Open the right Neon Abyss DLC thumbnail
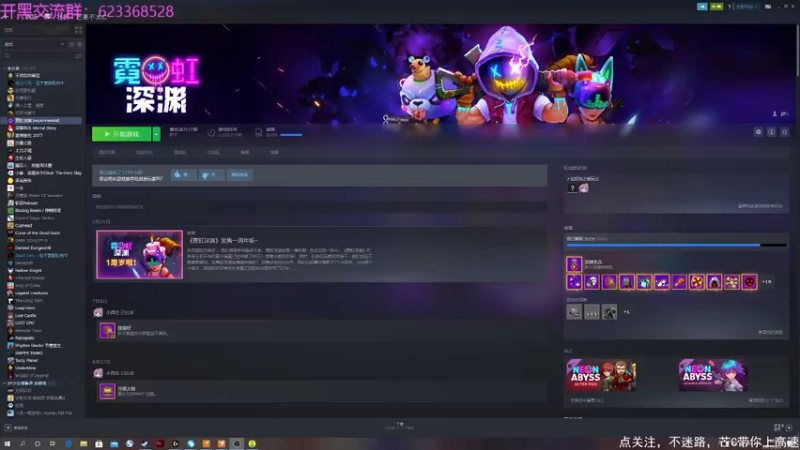800x450 pixels. pyautogui.click(x=713, y=375)
